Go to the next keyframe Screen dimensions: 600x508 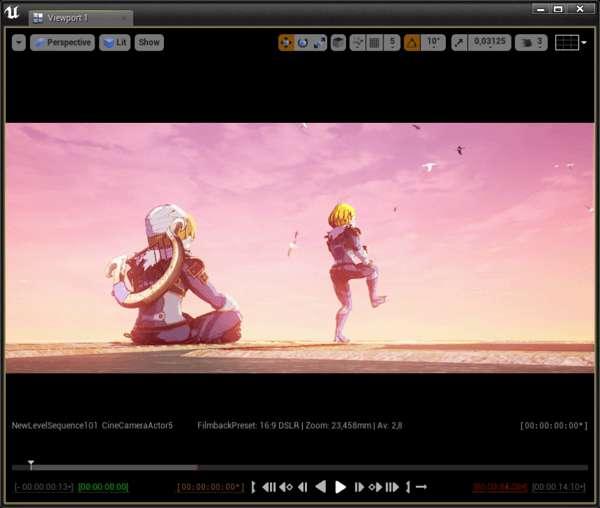pos(375,487)
